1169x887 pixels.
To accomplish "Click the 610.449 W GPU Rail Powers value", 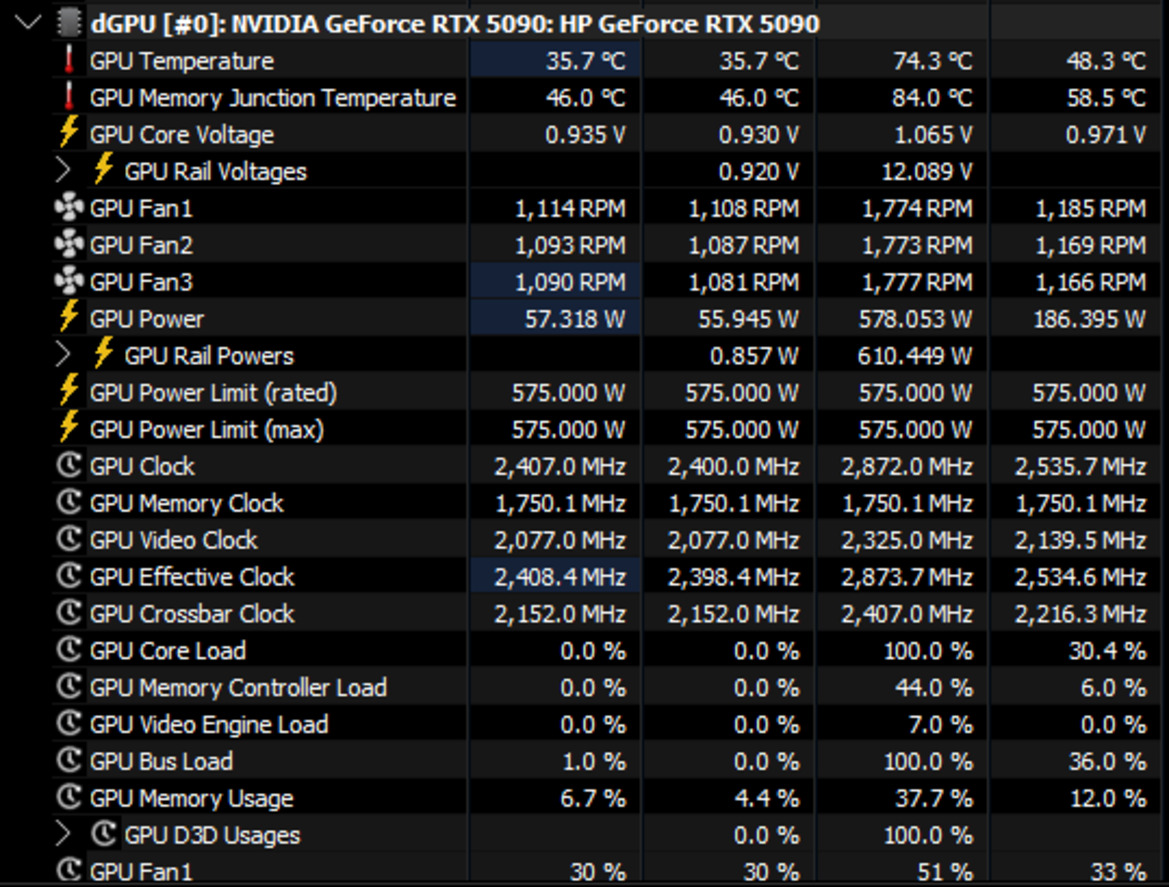I will tap(915, 356).
